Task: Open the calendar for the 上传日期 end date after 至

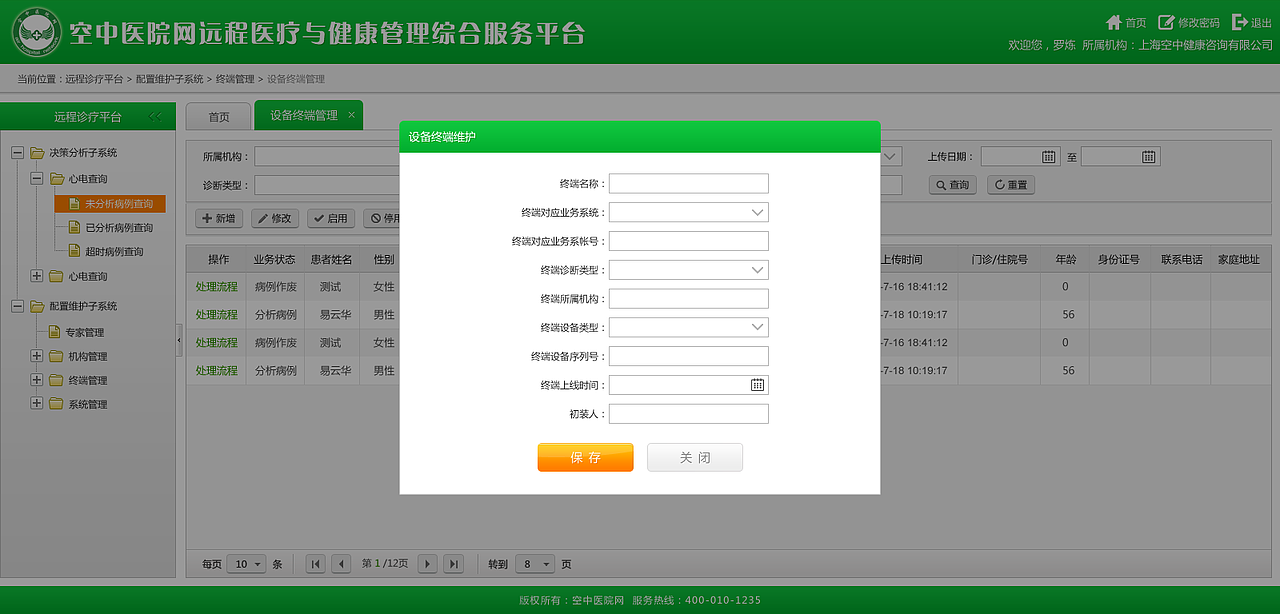Action: [1149, 157]
